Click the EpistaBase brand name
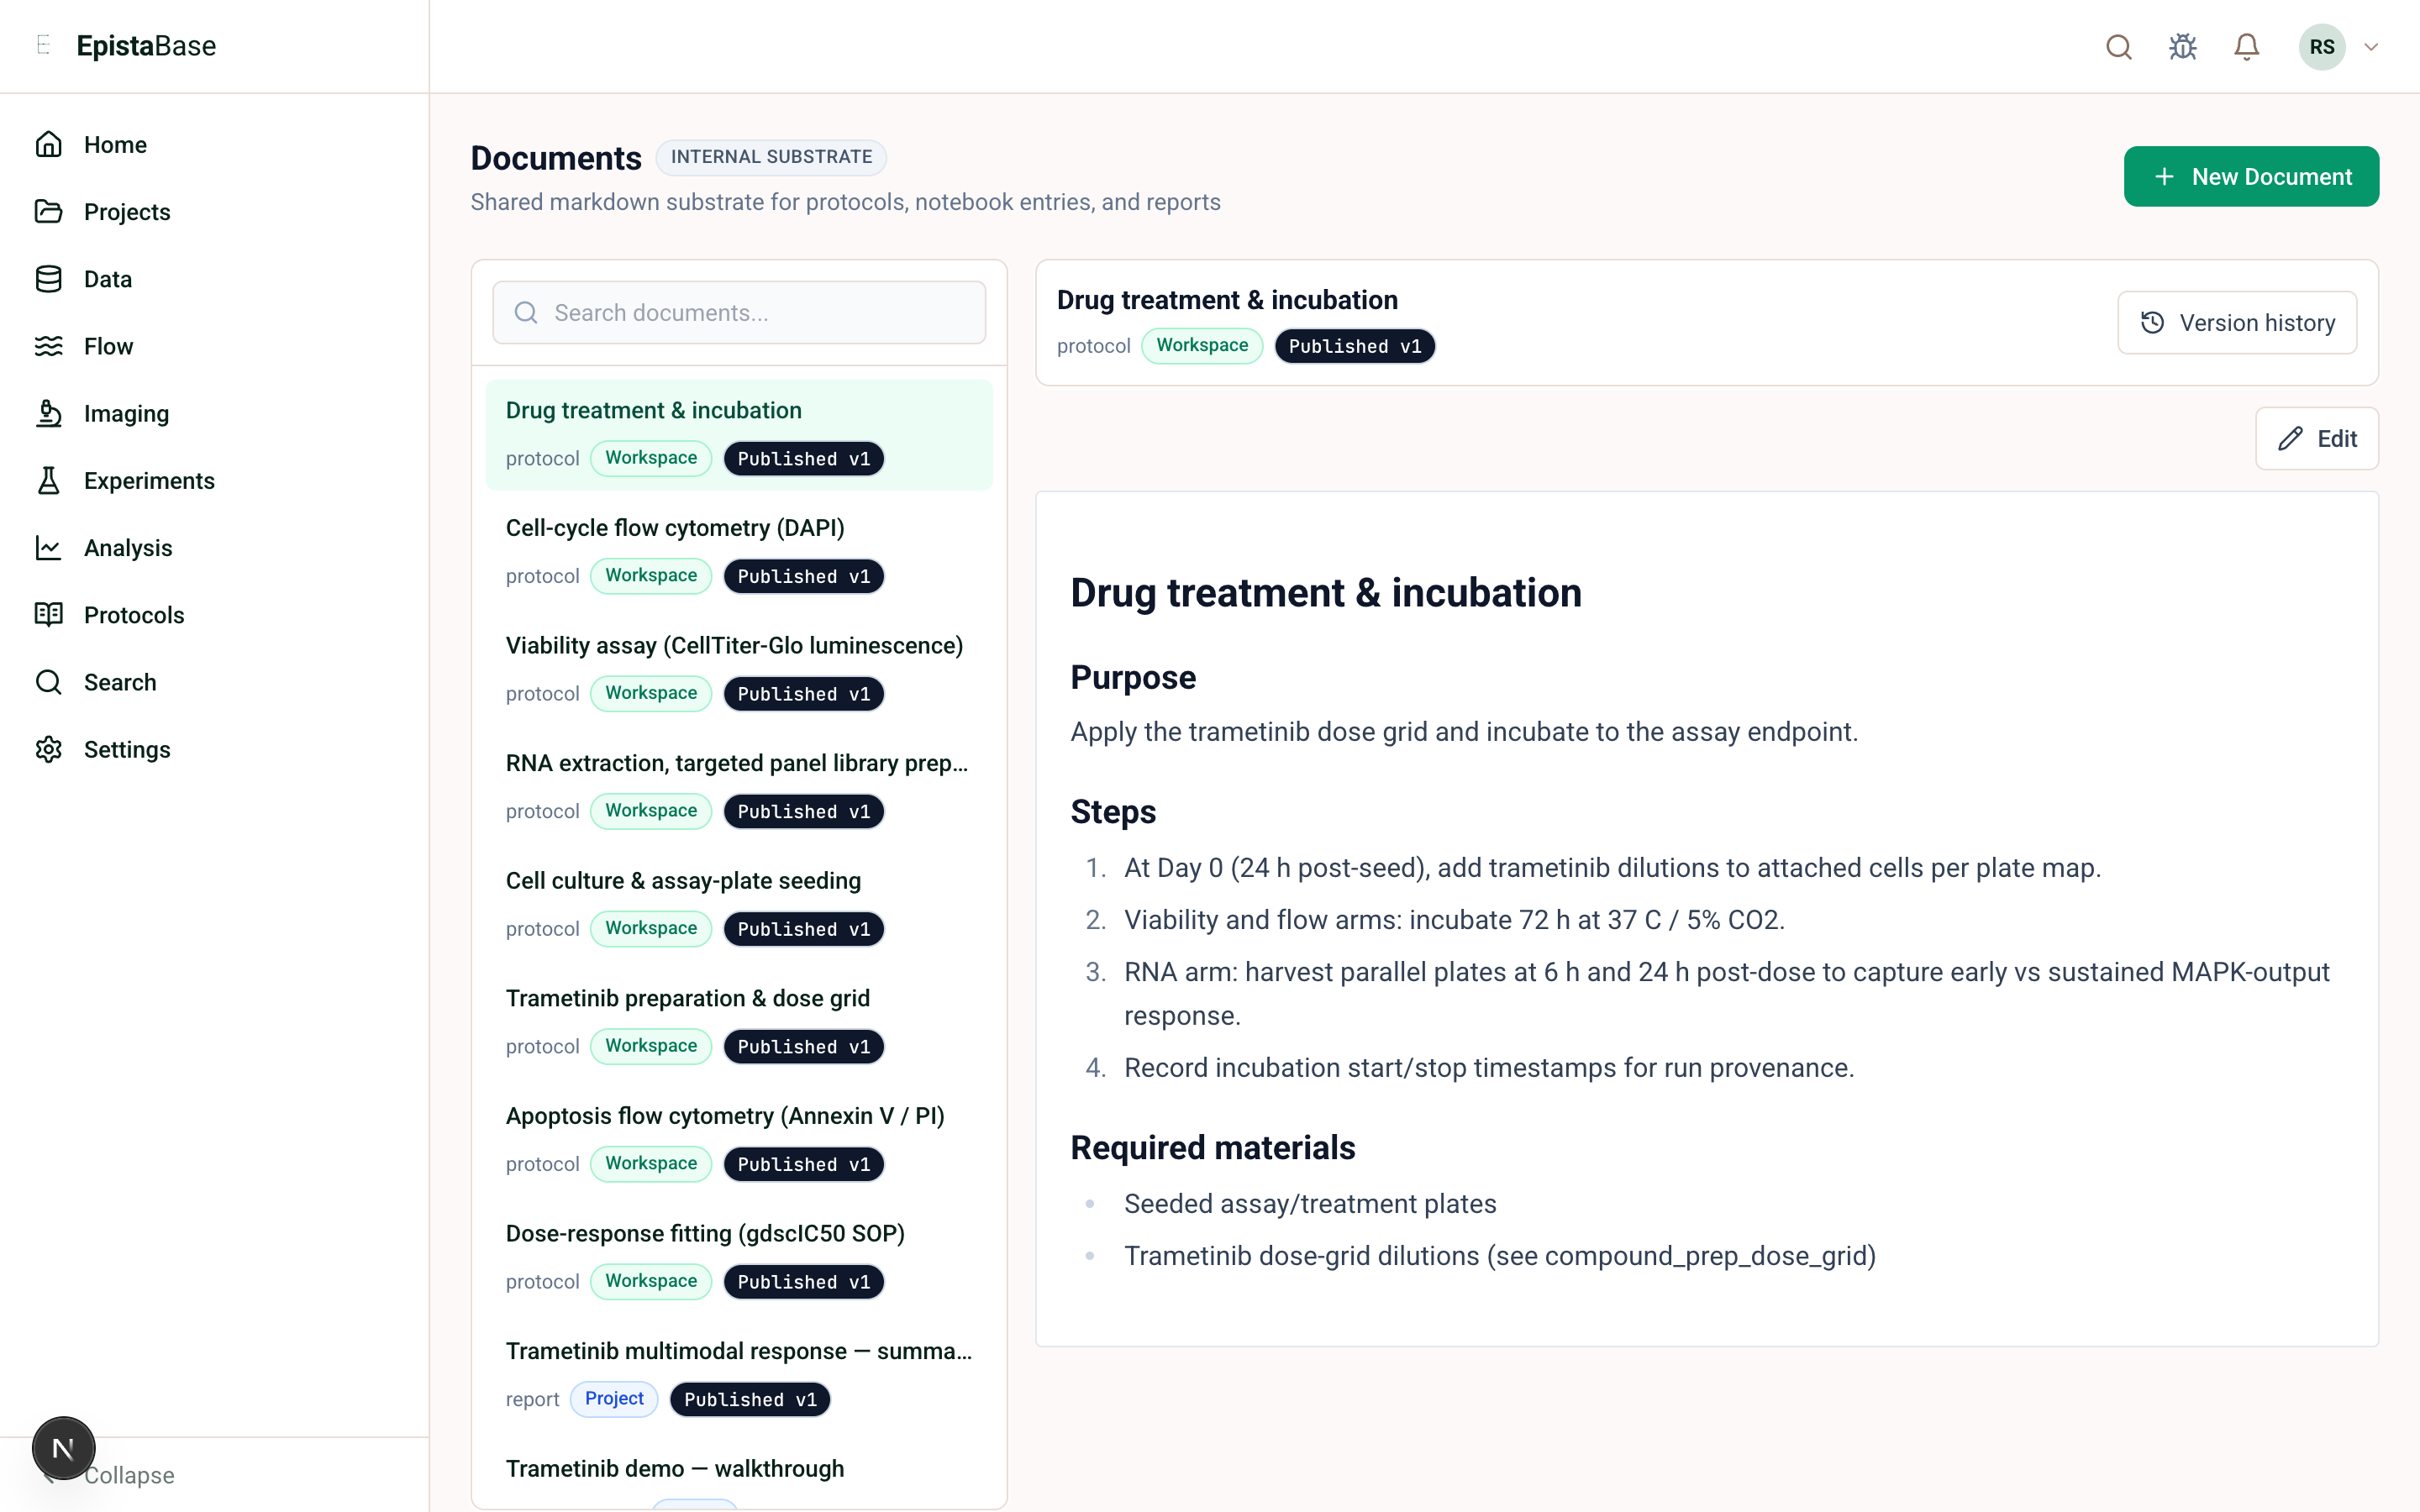This screenshot has width=2420, height=1512. [146, 45]
